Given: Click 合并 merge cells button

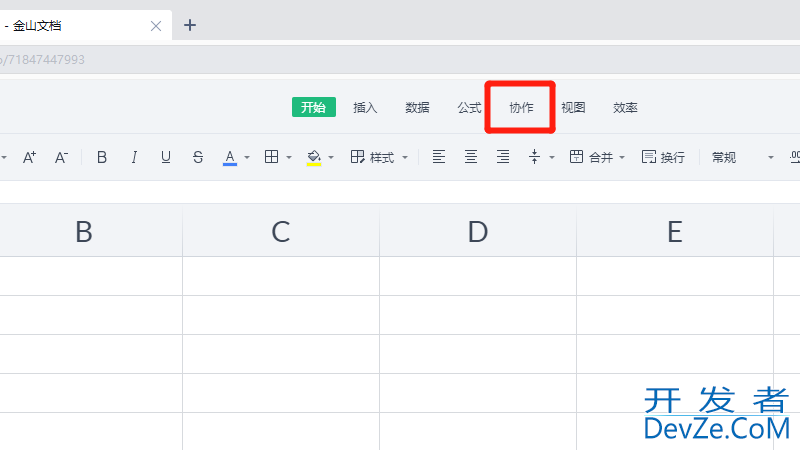Looking at the screenshot, I should (x=591, y=157).
